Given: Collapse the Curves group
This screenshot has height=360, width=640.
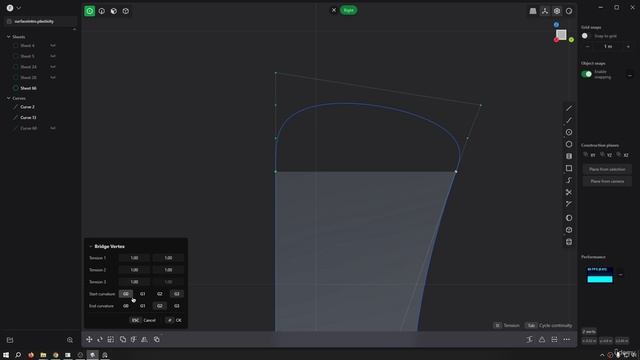Looking at the screenshot, I should pos(8,98).
